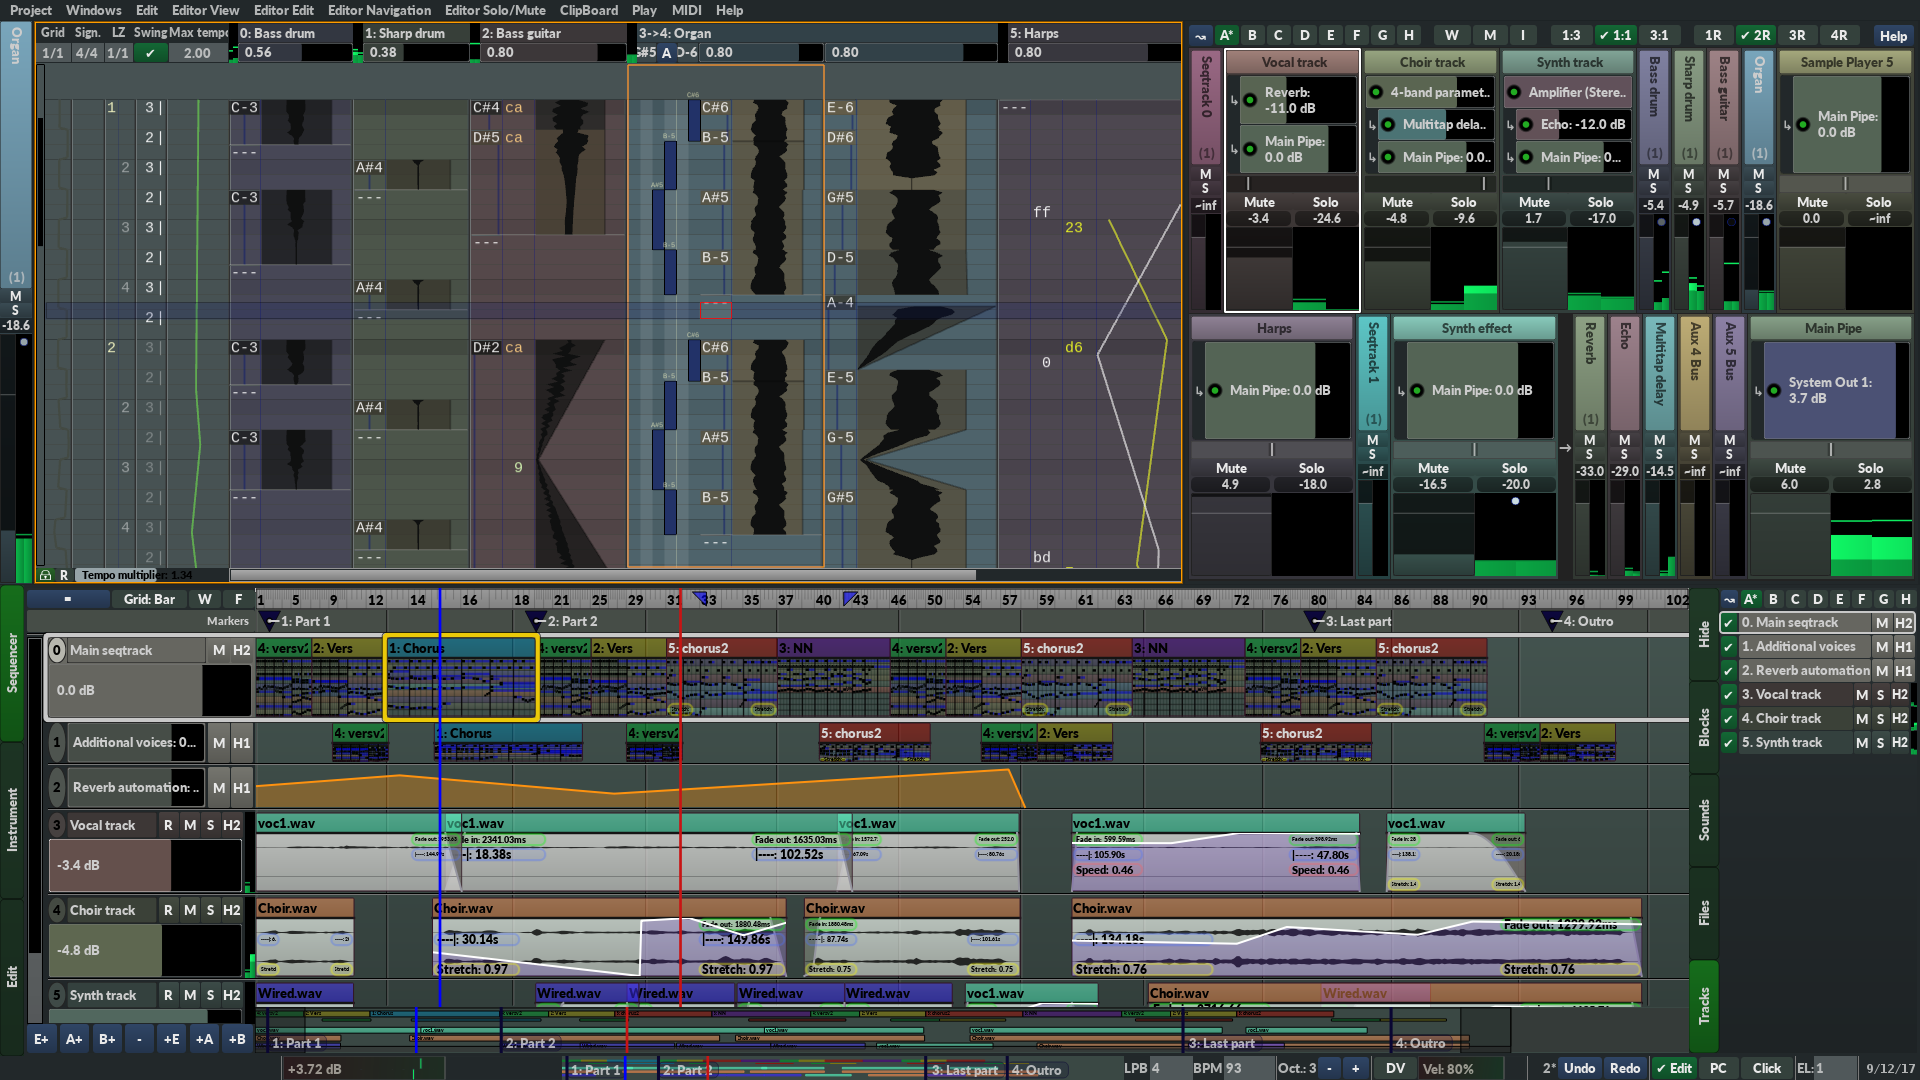Uncheck the Reverb automation track visibility
Screen dimensions: 1920x1080
[1728, 671]
